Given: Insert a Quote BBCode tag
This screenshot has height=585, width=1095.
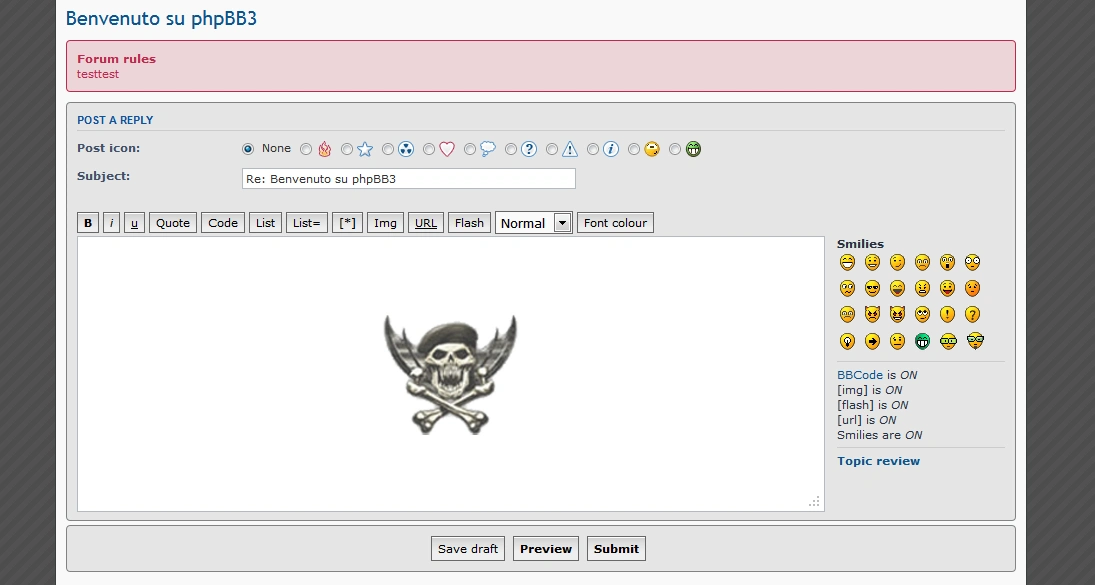Looking at the screenshot, I should point(172,223).
